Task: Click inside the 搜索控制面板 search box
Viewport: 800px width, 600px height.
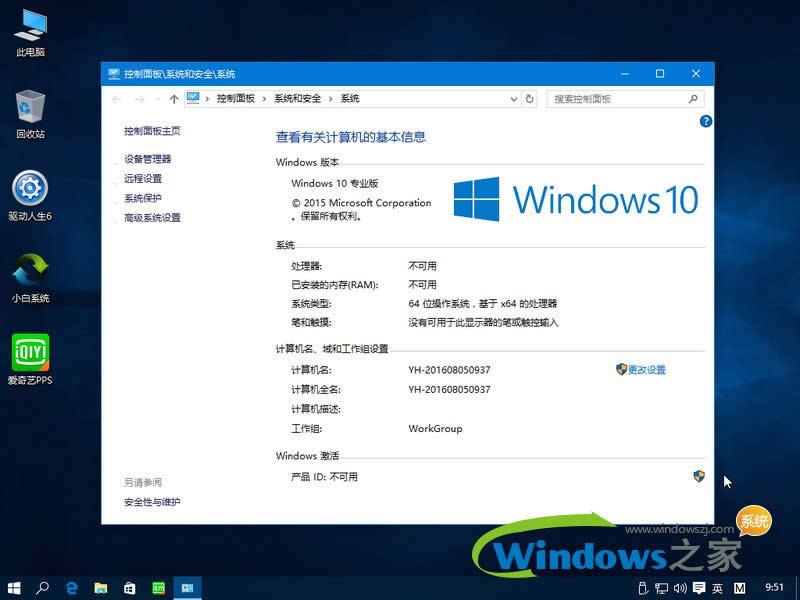Action: pyautogui.click(x=620, y=99)
